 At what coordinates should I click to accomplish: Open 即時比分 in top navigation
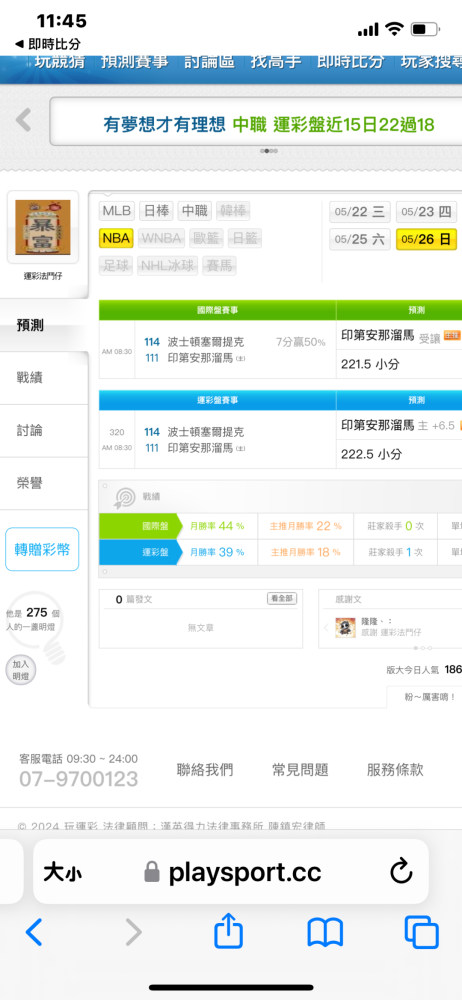(x=351, y=62)
